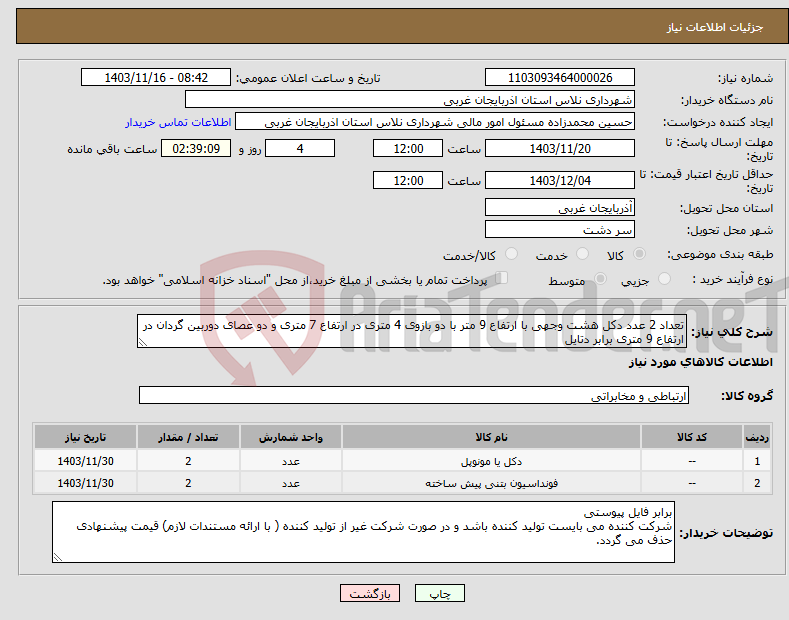Image resolution: width=789 pixels, height=620 pixels.
Task: Click need date 1403/11/30 in row 2
Action: (85, 483)
